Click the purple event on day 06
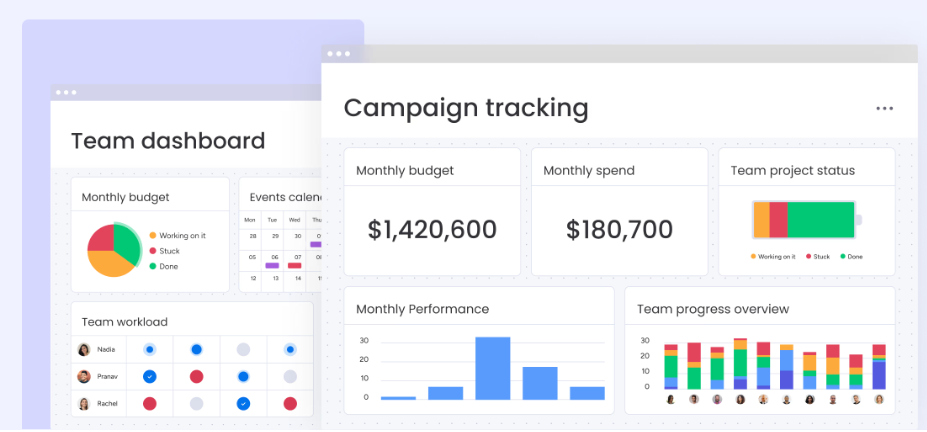The width and height of the screenshot is (927, 432). 272,266
